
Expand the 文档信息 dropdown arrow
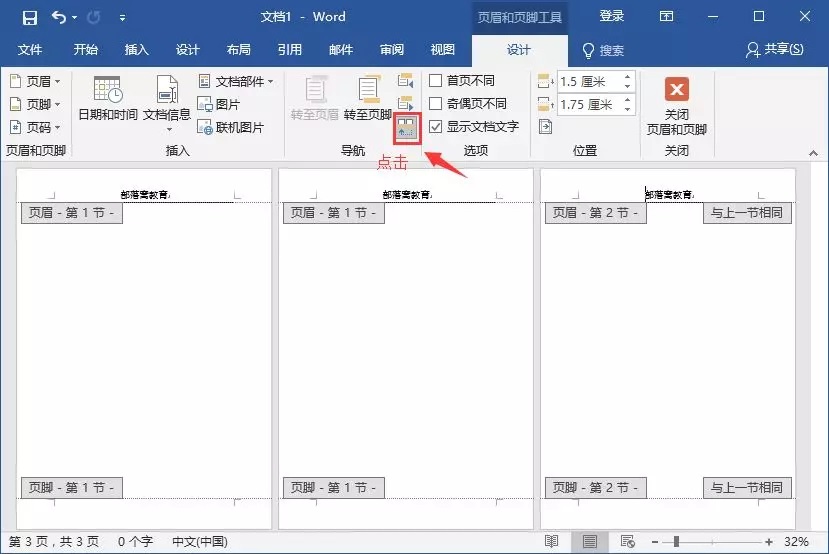click(x=169, y=130)
